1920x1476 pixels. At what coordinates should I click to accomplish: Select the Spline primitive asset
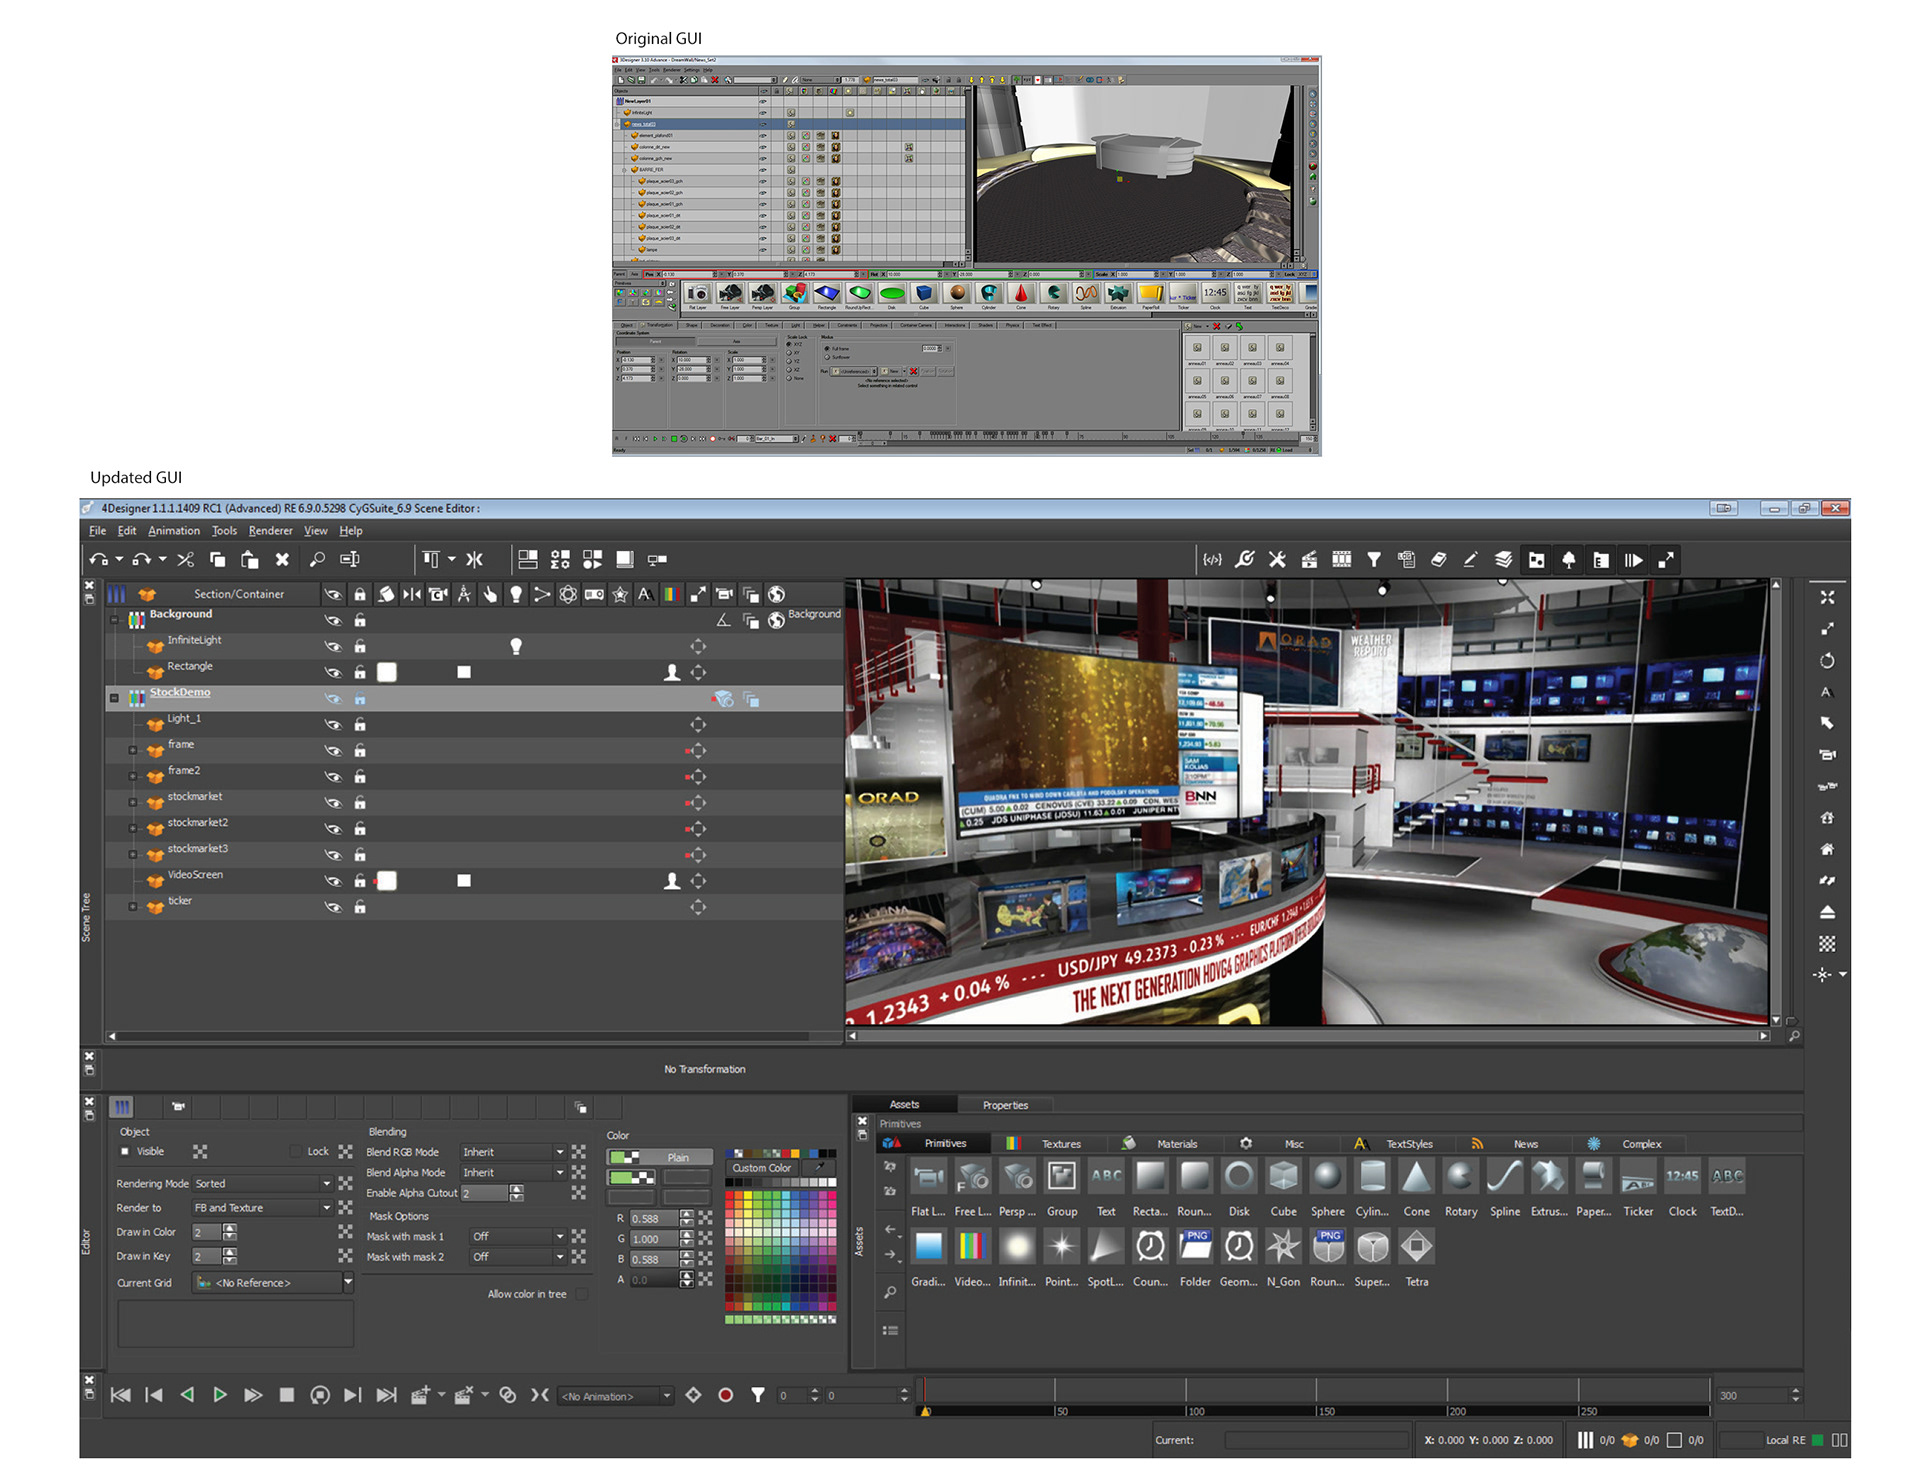click(x=1504, y=1178)
